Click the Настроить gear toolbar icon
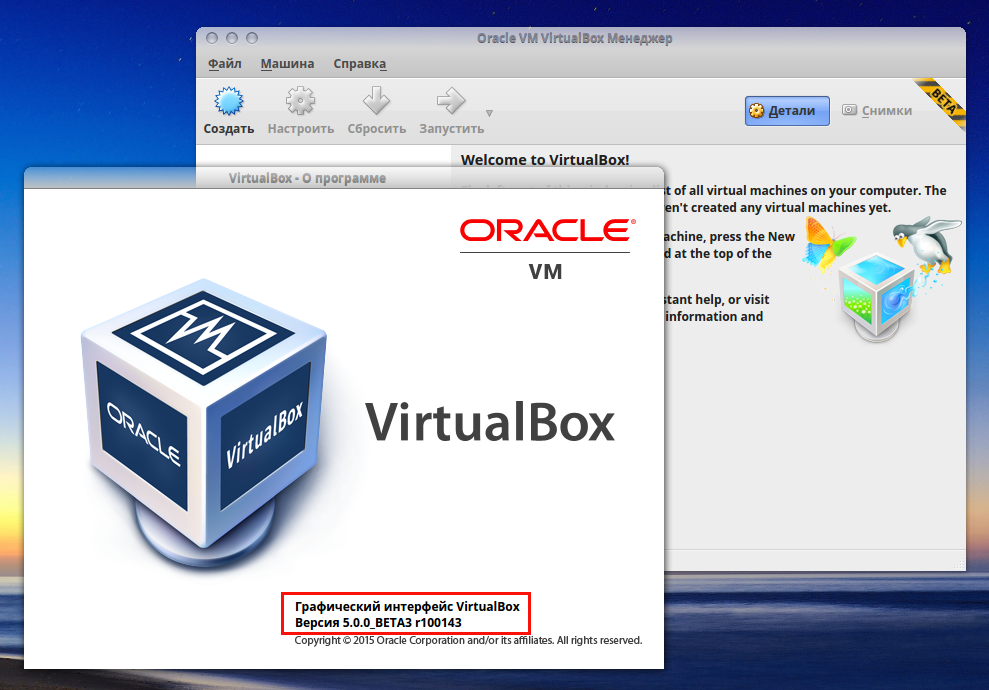989x690 pixels. tap(300, 101)
